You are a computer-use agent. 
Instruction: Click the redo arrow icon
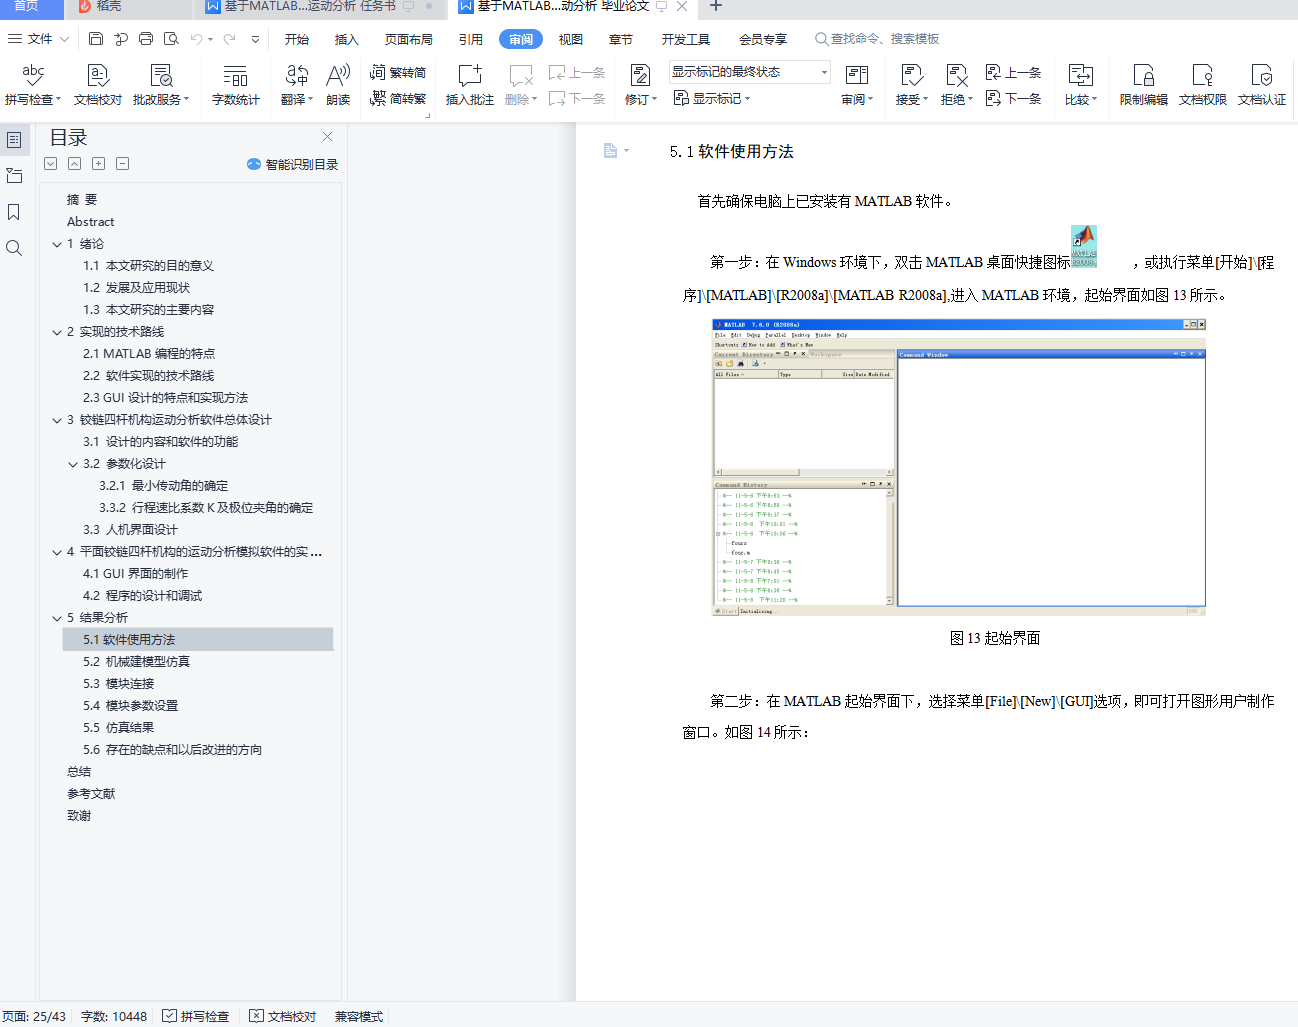coord(230,39)
